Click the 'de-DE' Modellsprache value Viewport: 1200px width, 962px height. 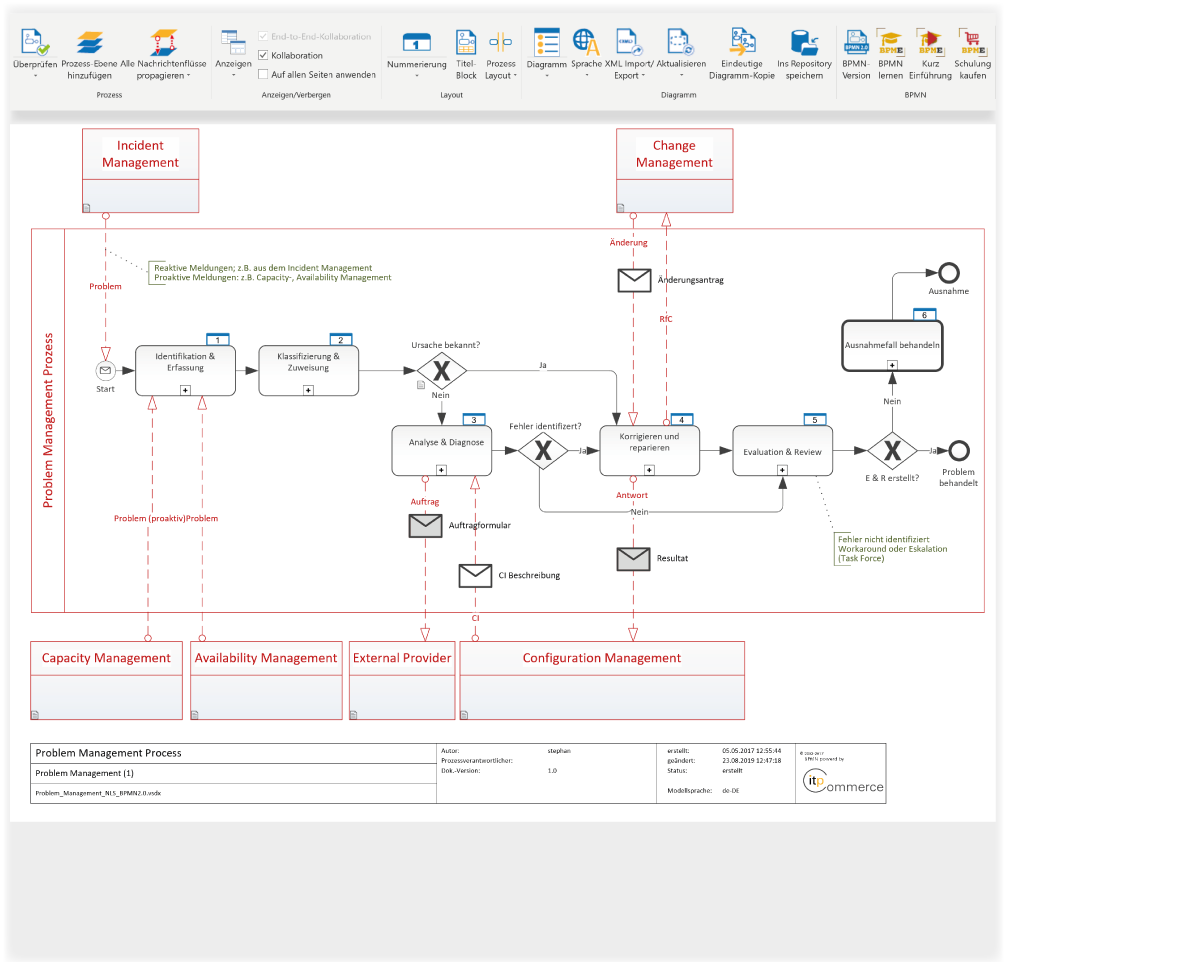point(731,790)
